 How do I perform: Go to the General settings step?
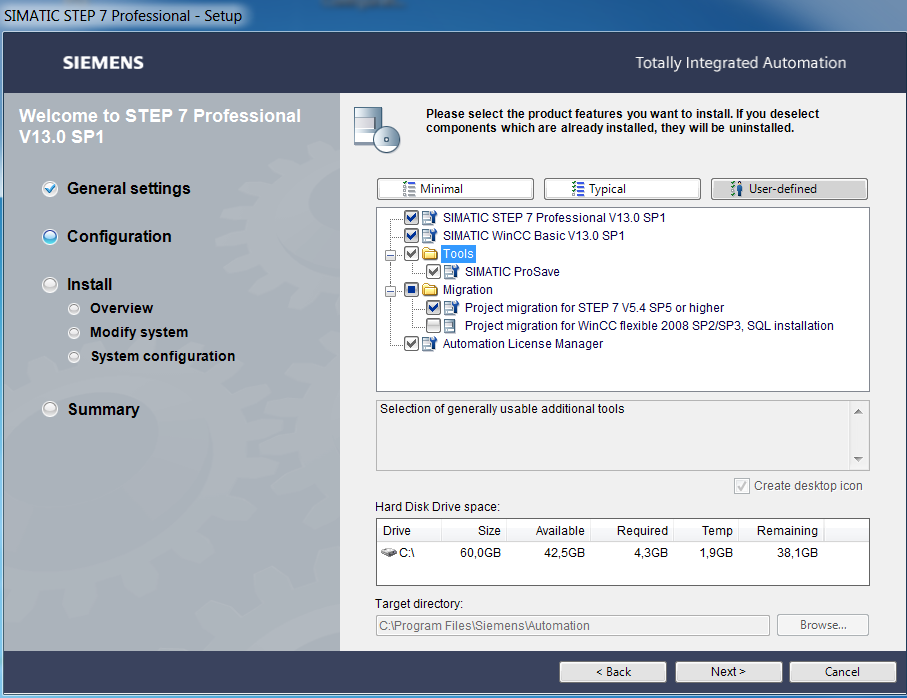pyautogui.click(x=116, y=189)
